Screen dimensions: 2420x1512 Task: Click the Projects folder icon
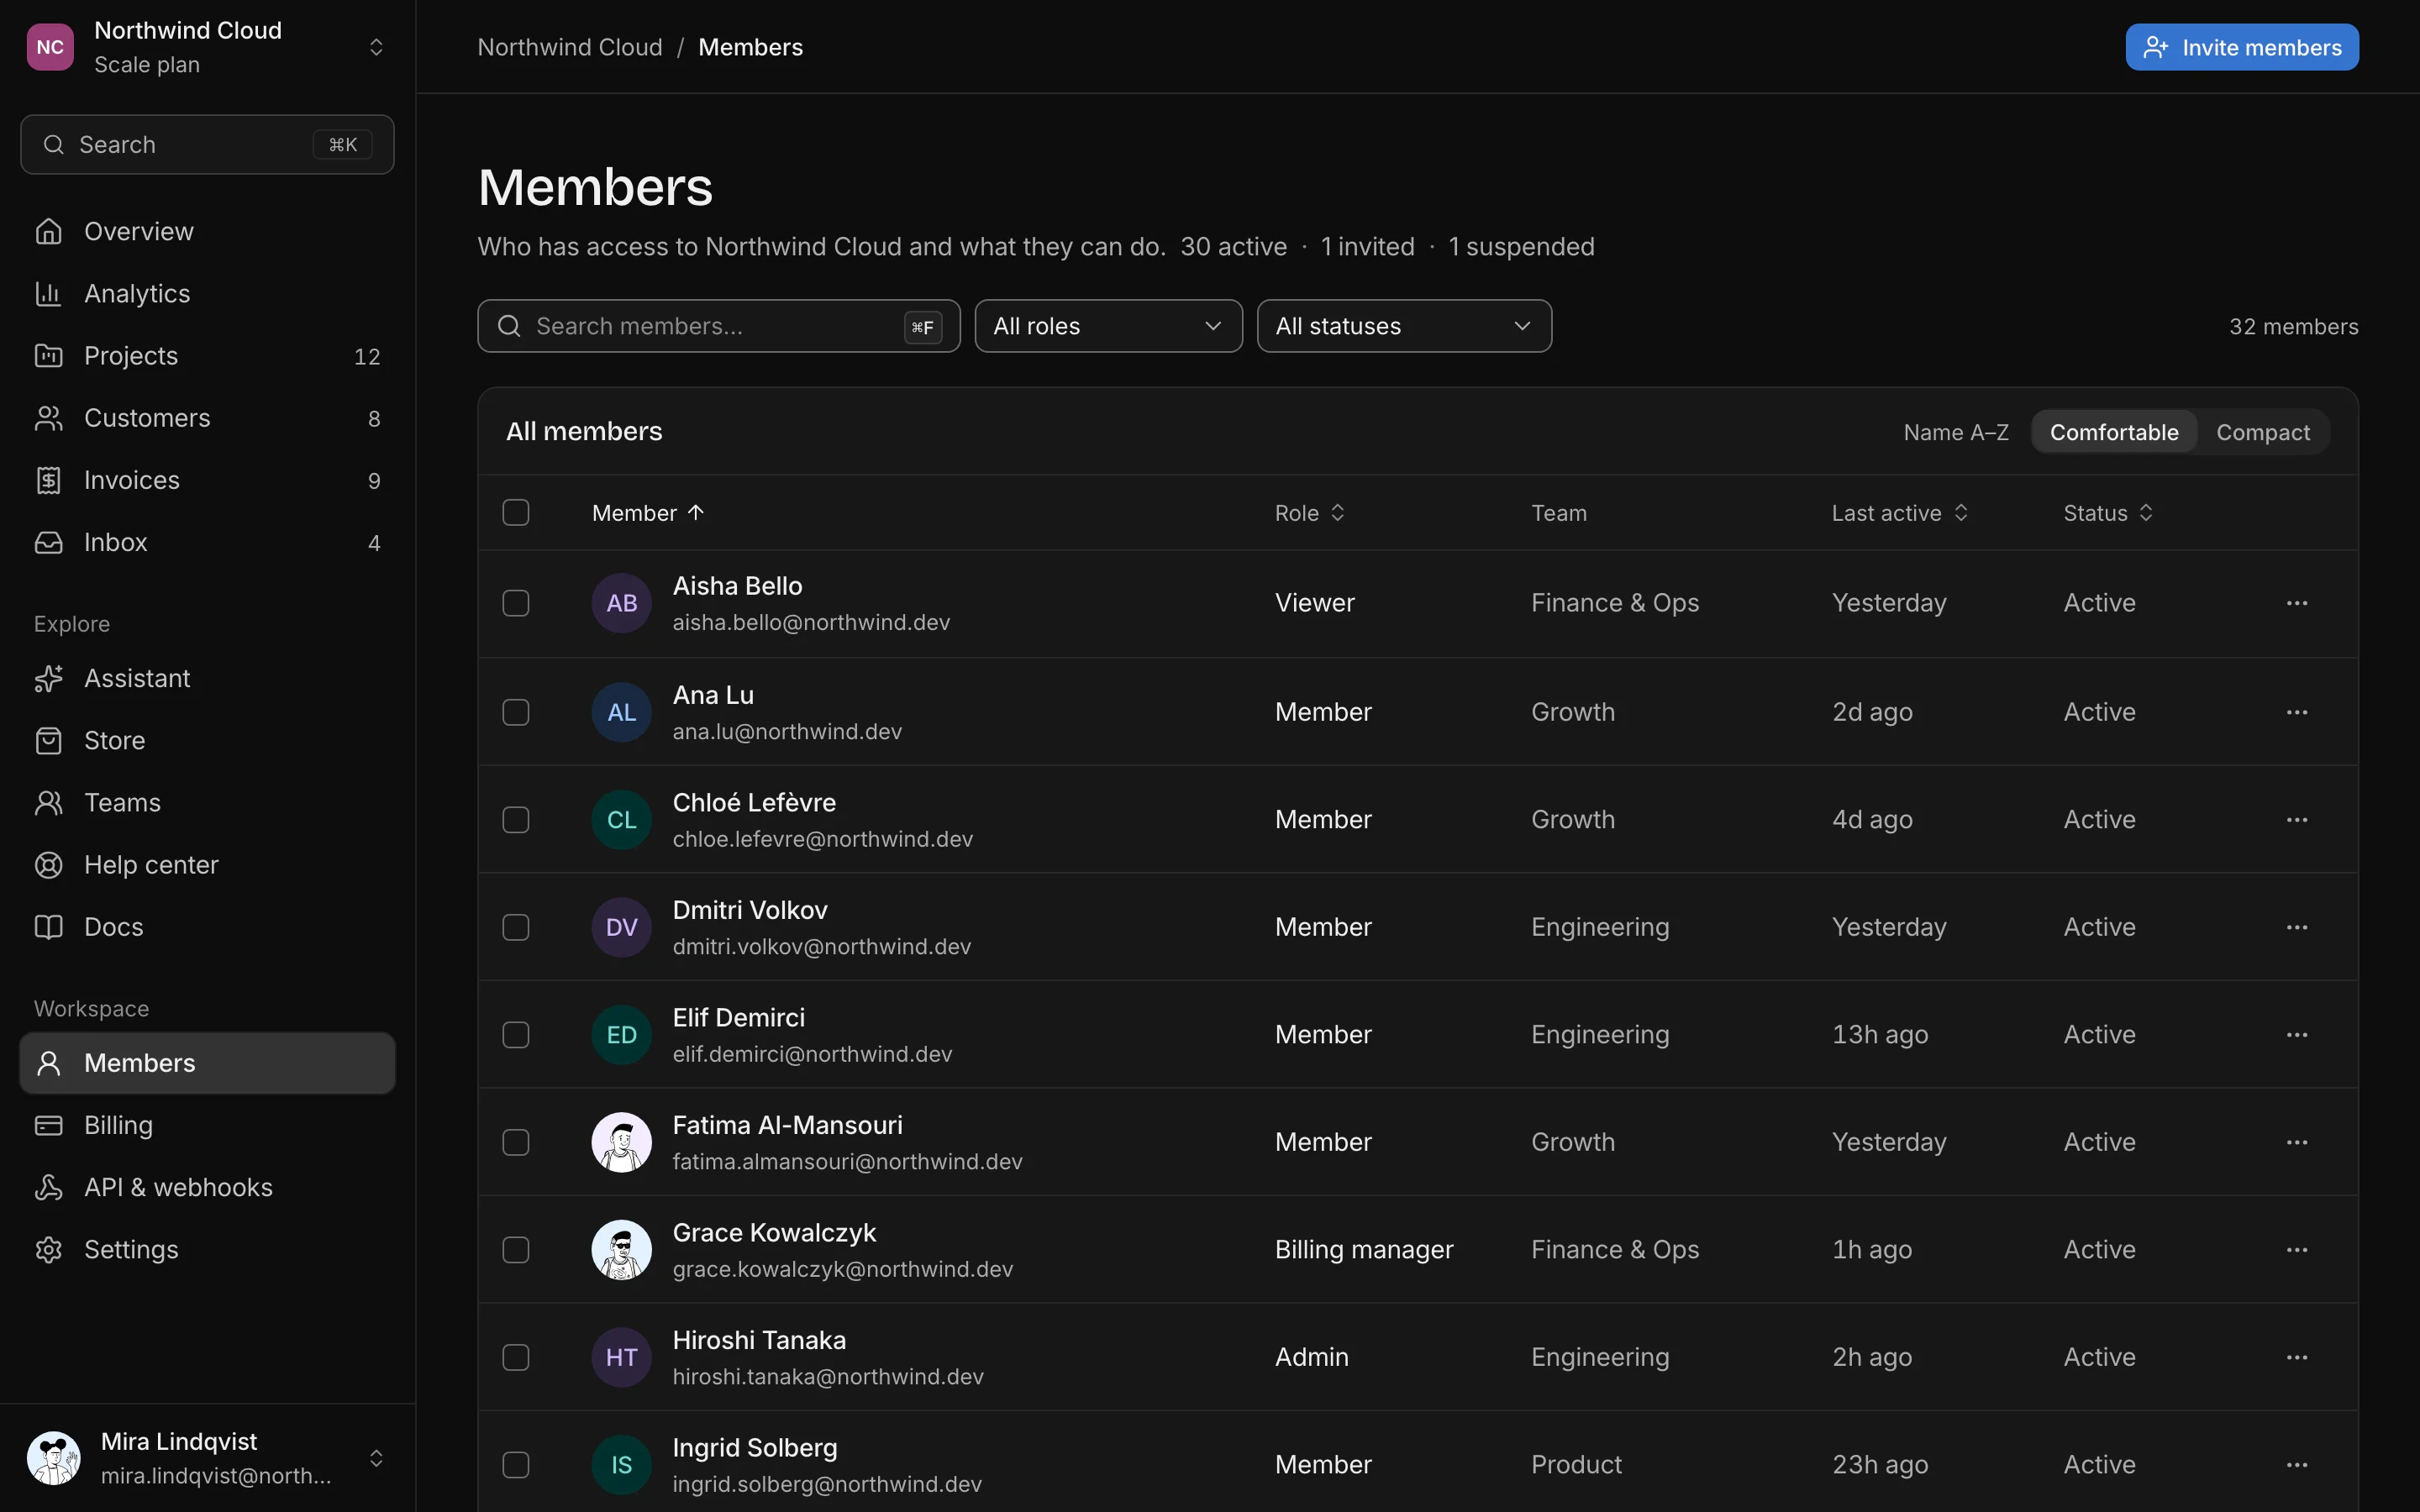tap(48, 355)
